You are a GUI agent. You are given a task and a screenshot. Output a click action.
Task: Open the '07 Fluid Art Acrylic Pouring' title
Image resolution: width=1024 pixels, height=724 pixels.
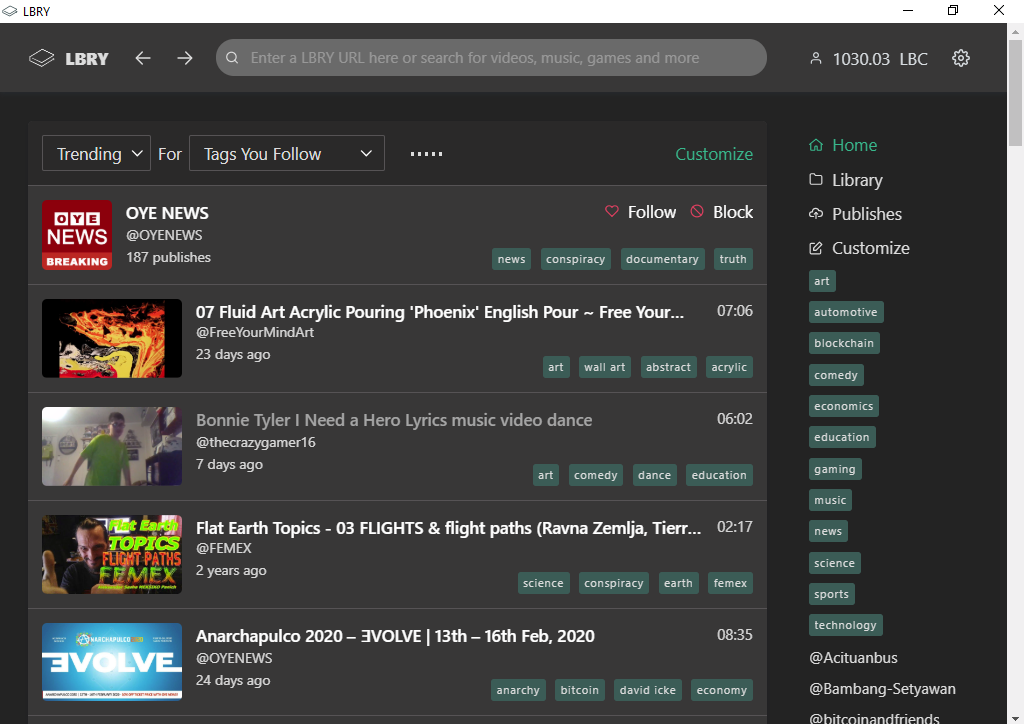(440, 312)
